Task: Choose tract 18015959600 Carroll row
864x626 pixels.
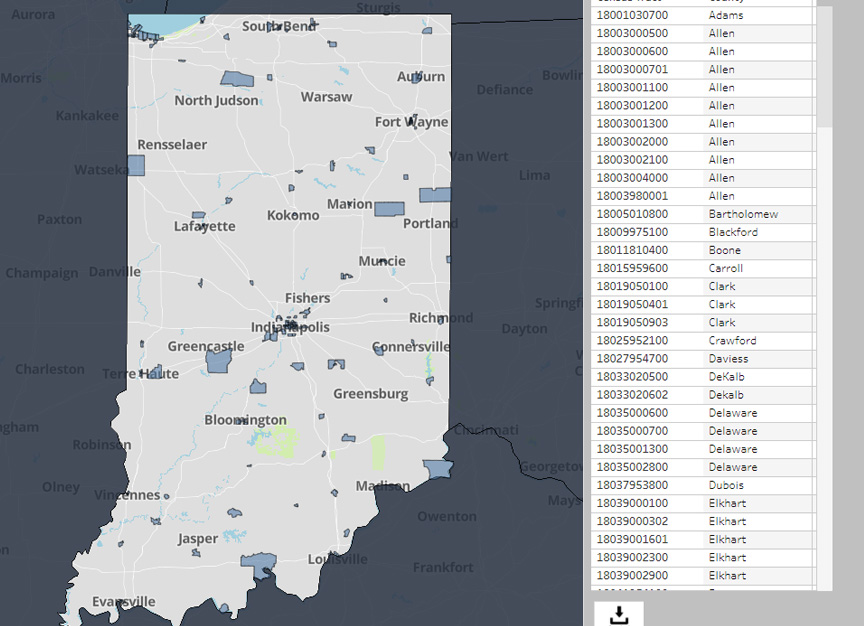Action: 703,268
